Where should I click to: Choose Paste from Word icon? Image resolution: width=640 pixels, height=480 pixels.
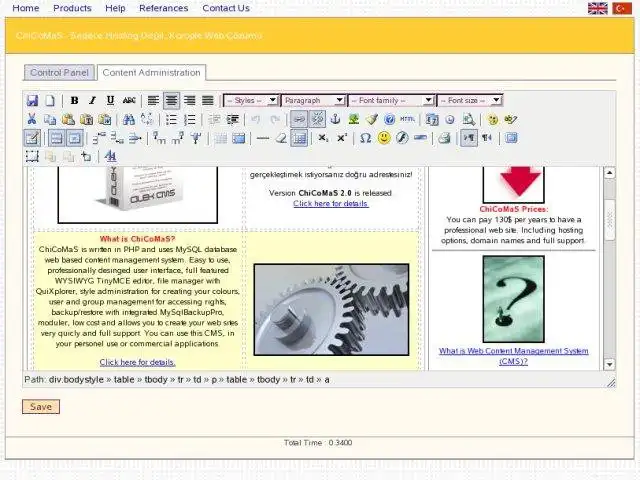(x=104, y=119)
